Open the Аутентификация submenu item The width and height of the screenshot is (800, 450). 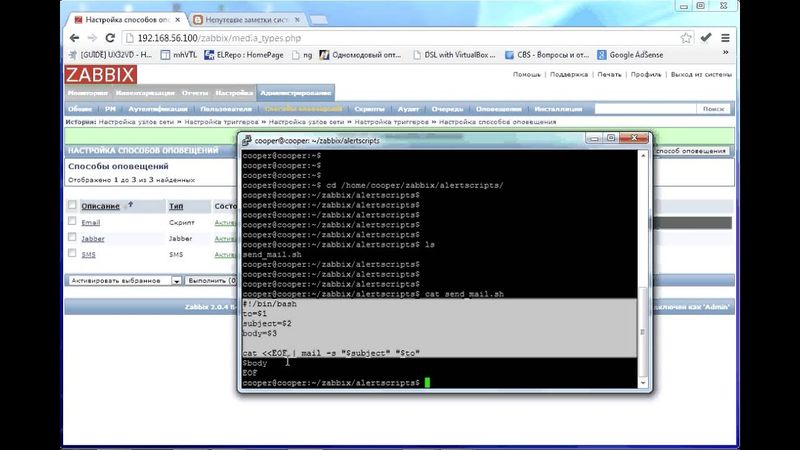[x=158, y=109]
